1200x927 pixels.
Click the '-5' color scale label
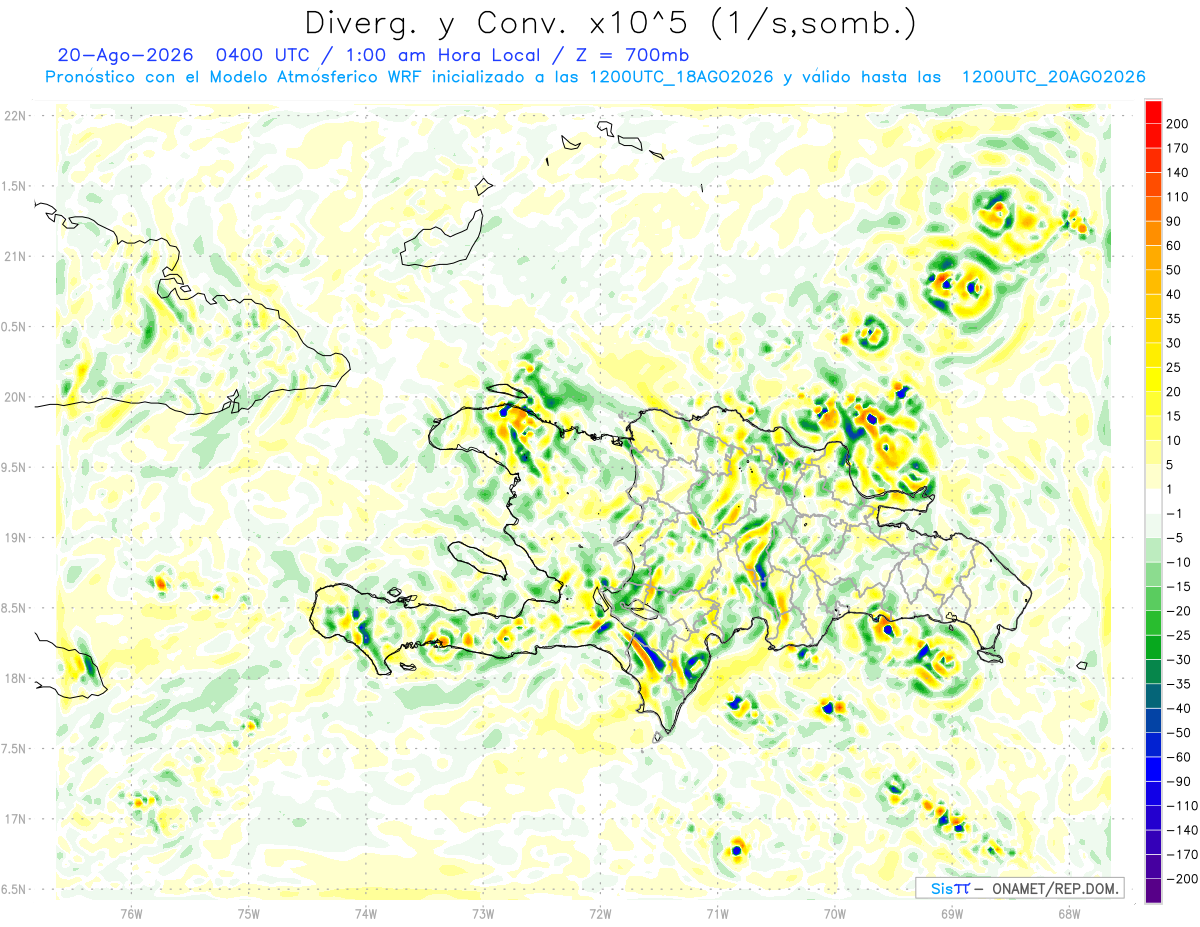point(1175,538)
